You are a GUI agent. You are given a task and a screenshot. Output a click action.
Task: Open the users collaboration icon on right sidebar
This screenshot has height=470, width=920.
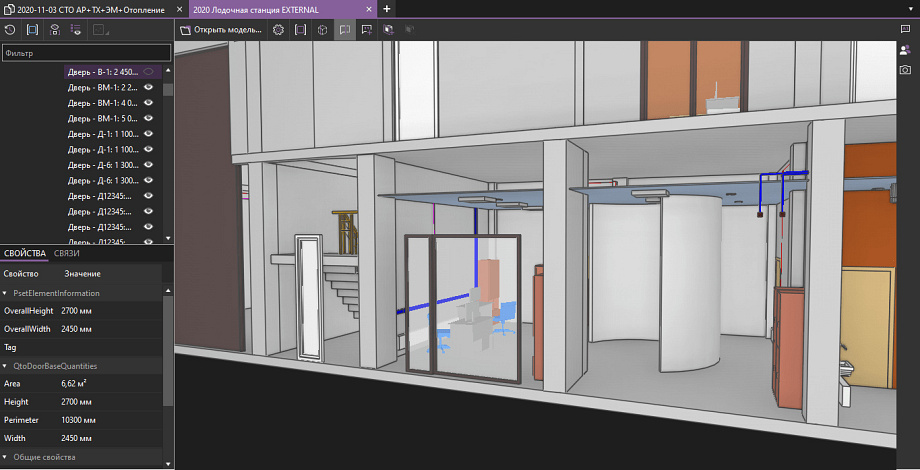coord(905,50)
